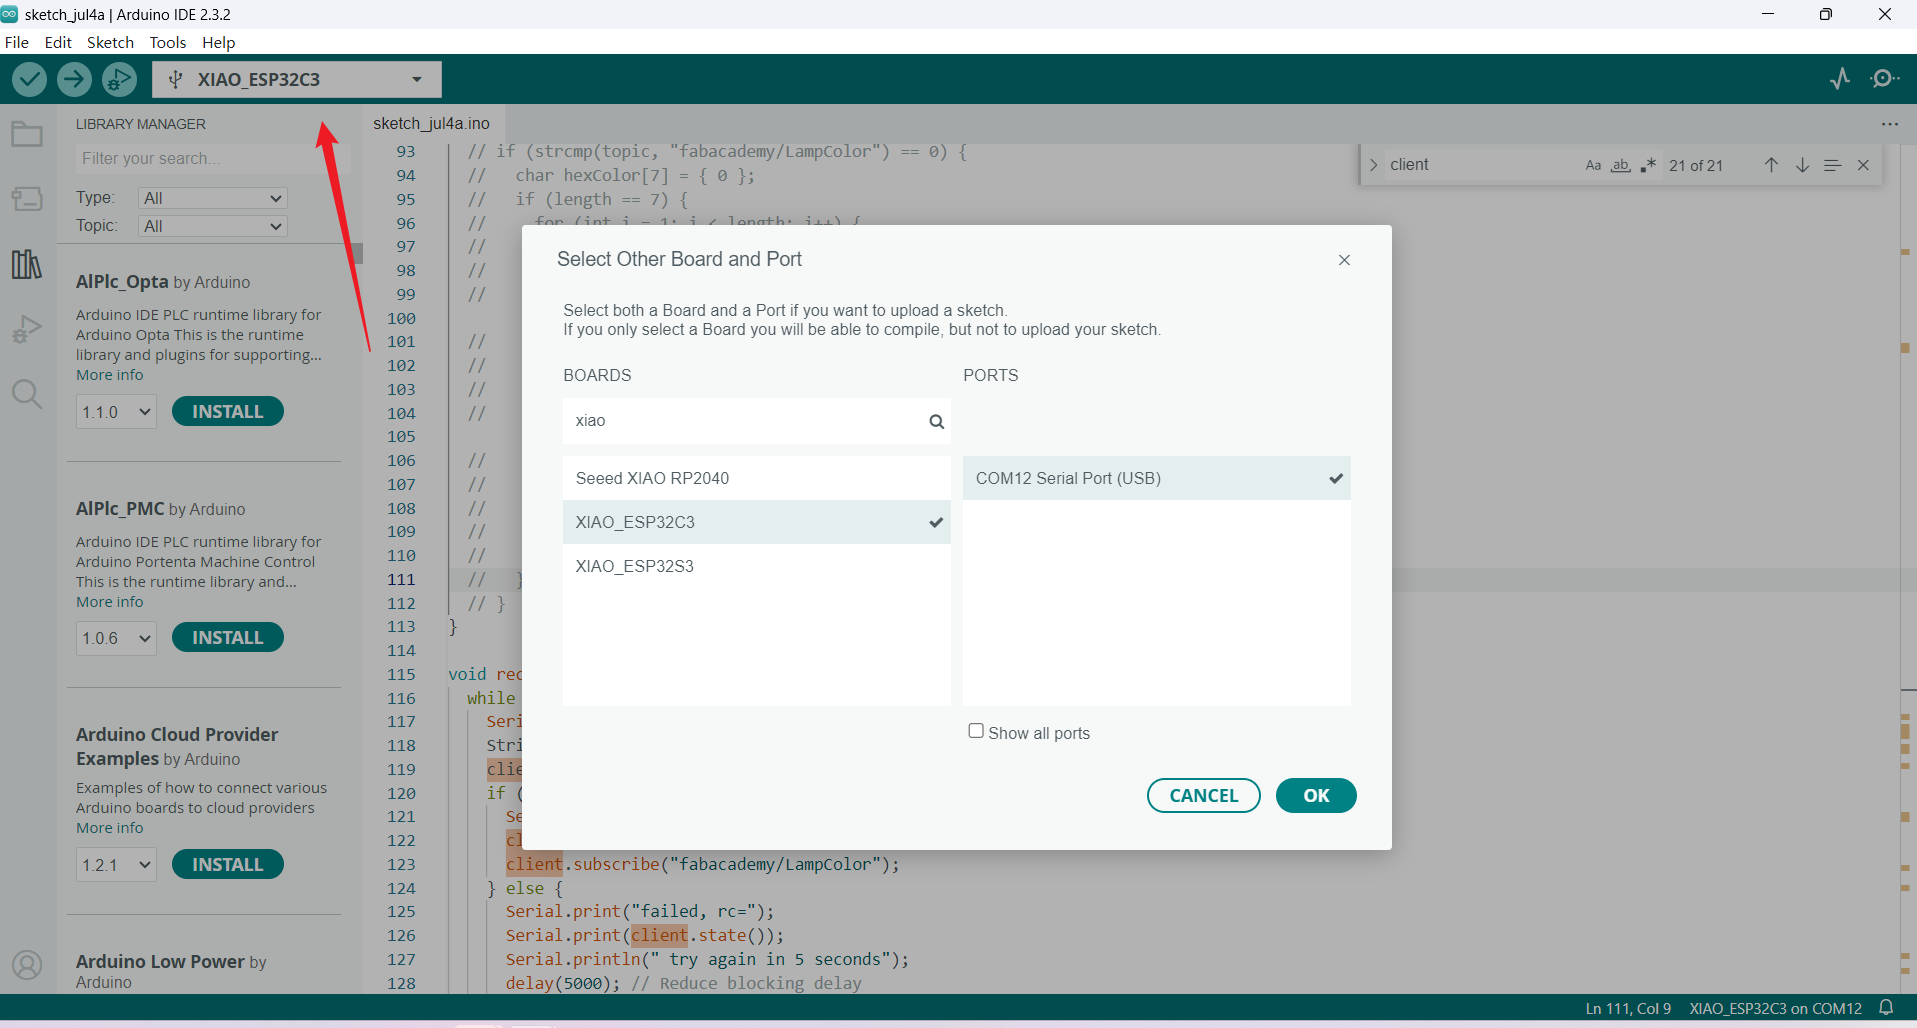The width and height of the screenshot is (1917, 1028).
Task: Toggle Match Case in find widget
Action: point(1593,165)
